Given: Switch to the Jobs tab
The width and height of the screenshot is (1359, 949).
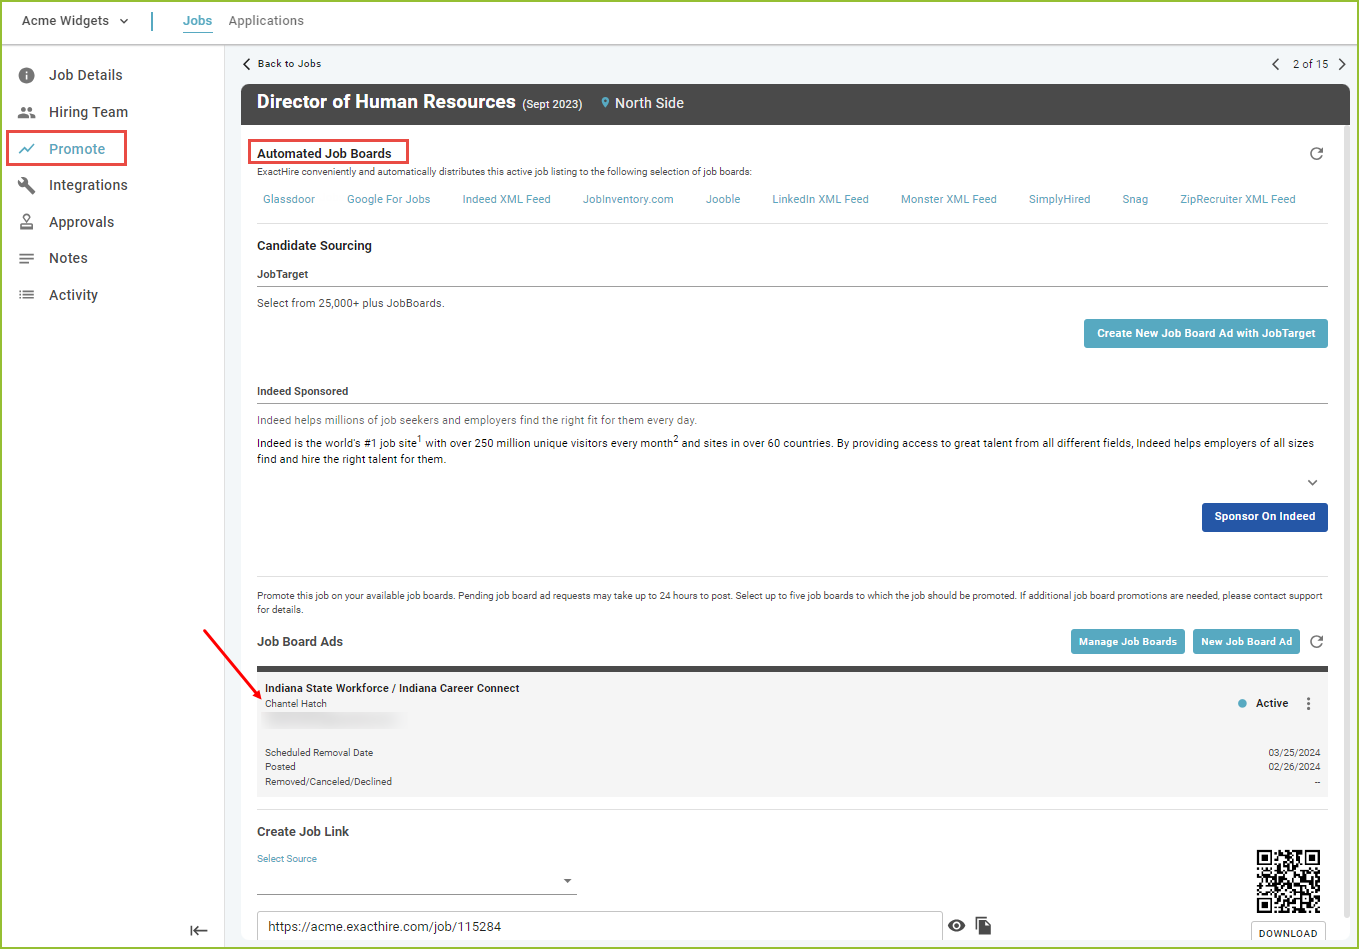Looking at the screenshot, I should pyautogui.click(x=197, y=20).
